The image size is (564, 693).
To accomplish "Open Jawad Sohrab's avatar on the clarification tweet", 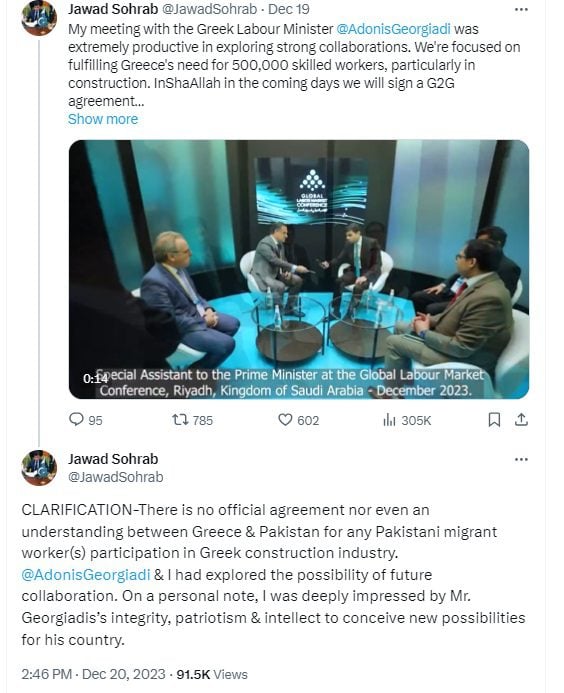I will [x=39, y=468].
